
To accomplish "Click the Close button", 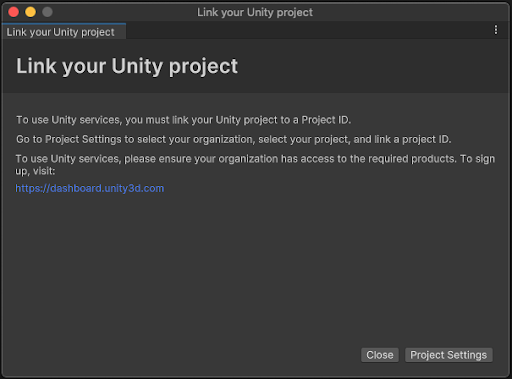I will 380,355.
